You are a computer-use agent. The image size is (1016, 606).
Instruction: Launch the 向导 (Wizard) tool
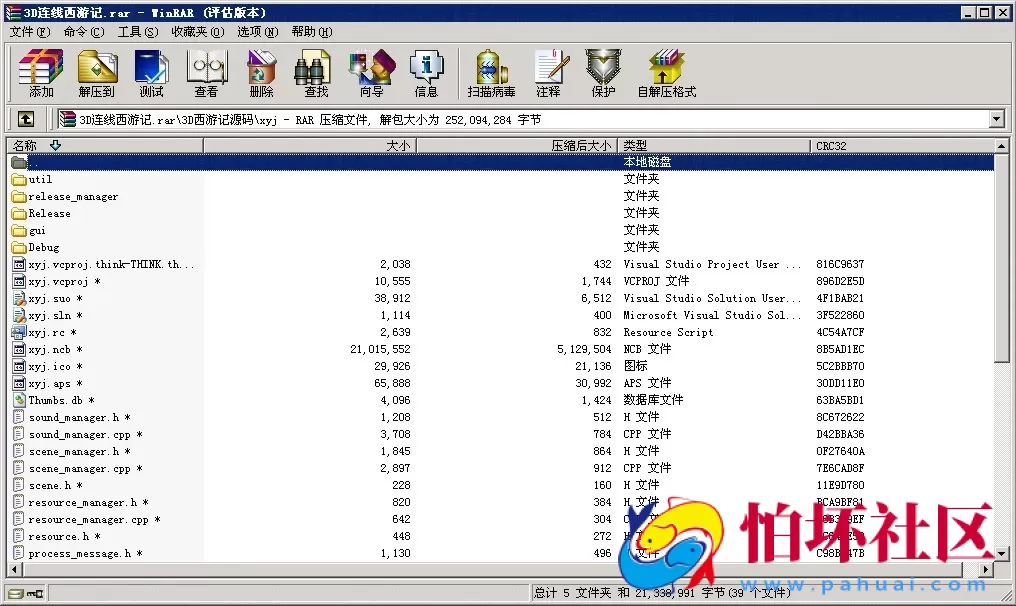pos(370,72)
